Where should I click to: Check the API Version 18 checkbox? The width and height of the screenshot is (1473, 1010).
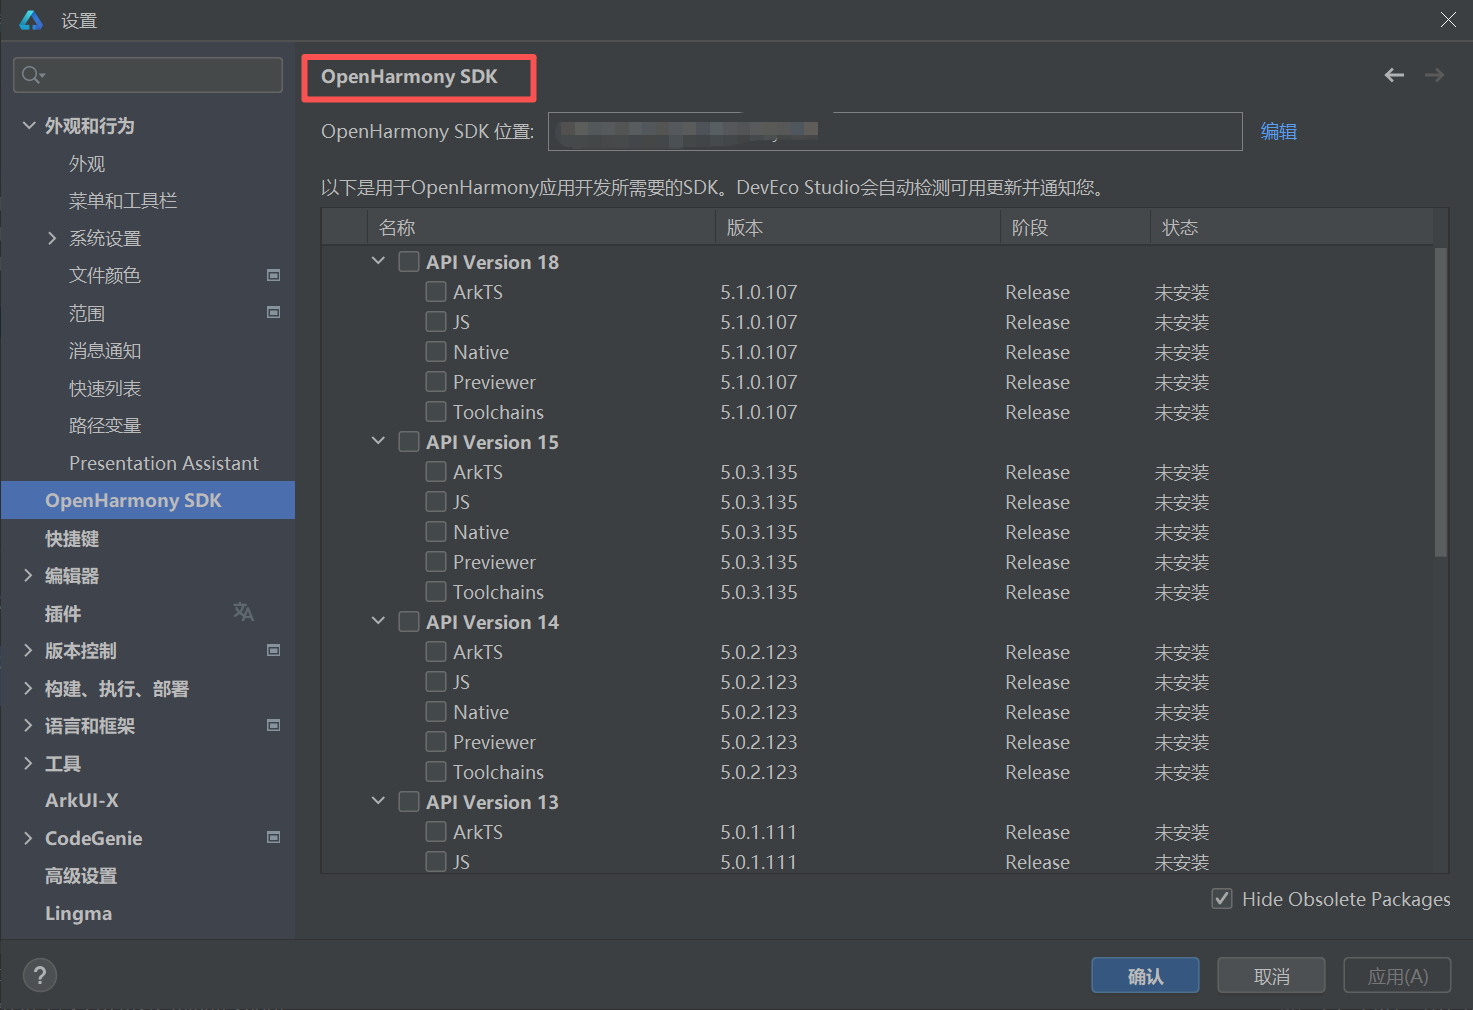(x=409, y=262)
